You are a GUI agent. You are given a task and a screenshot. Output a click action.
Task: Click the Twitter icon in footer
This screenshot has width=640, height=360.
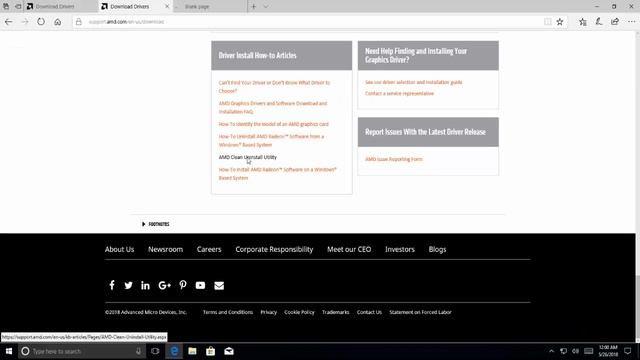[x=128, y=285]
